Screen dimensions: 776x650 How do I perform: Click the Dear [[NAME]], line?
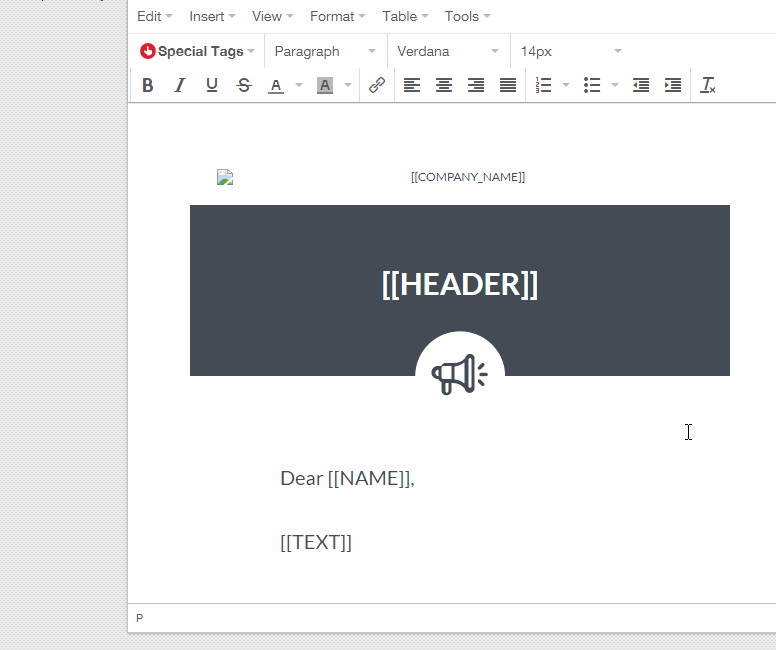(347, 478)
